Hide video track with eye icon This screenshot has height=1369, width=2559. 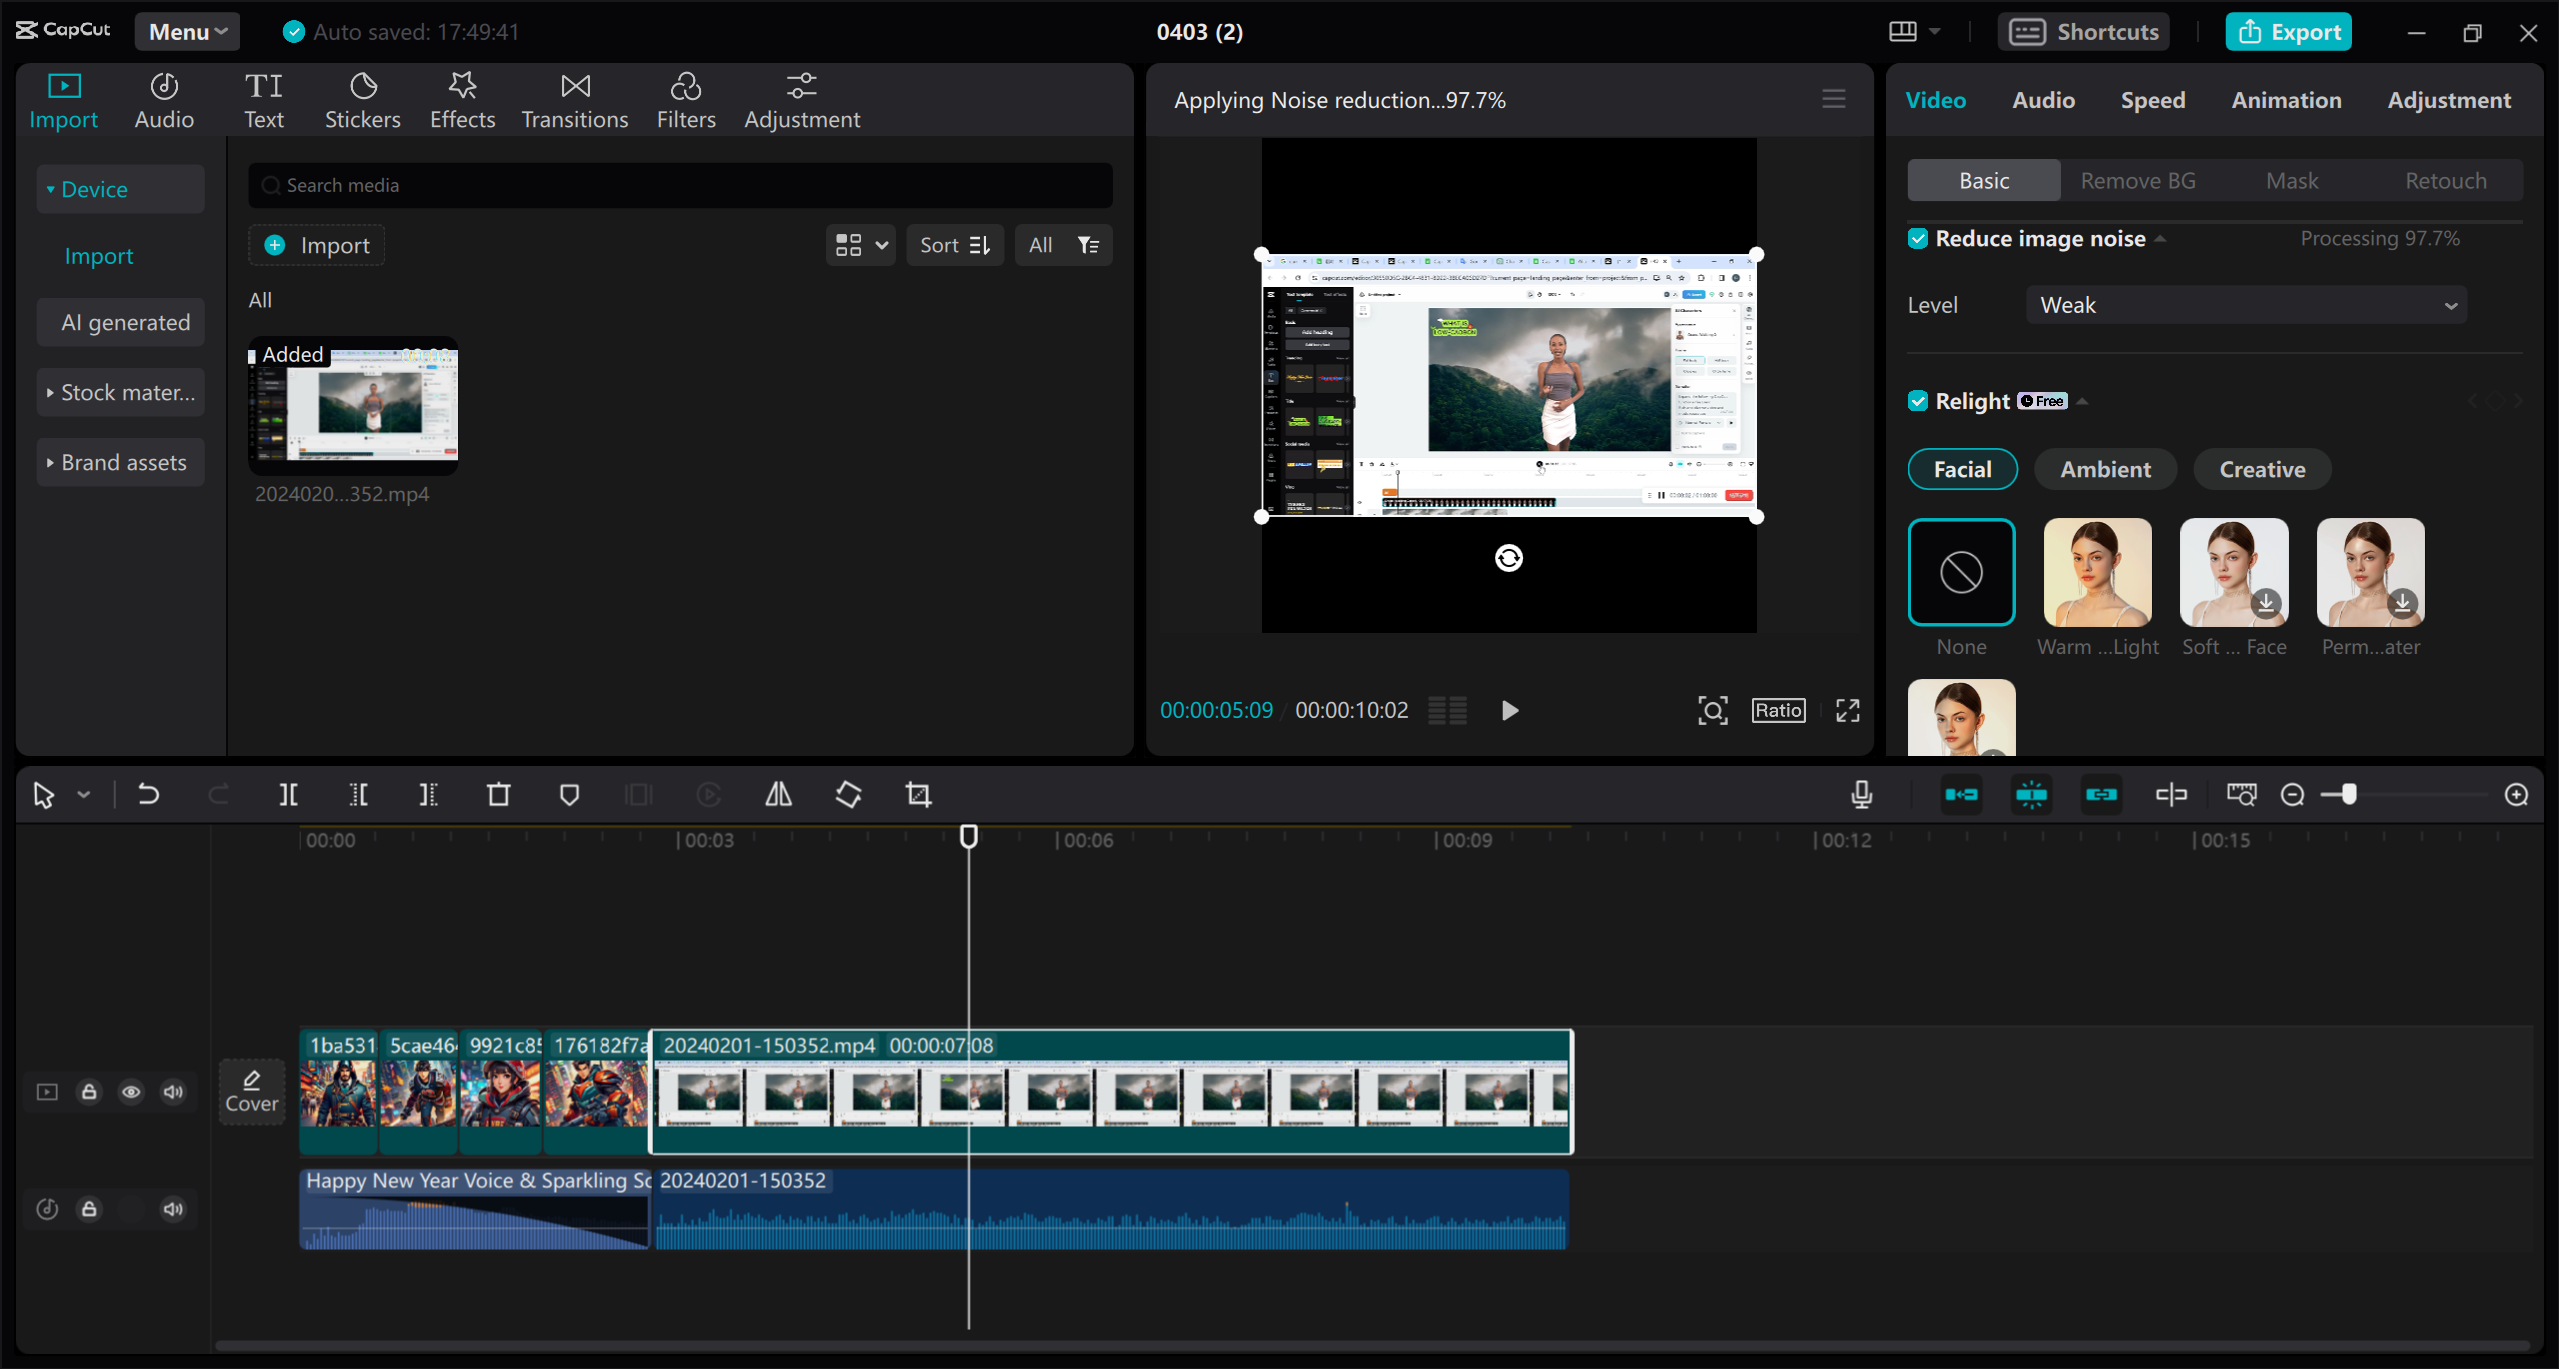tap(131, 1092)
